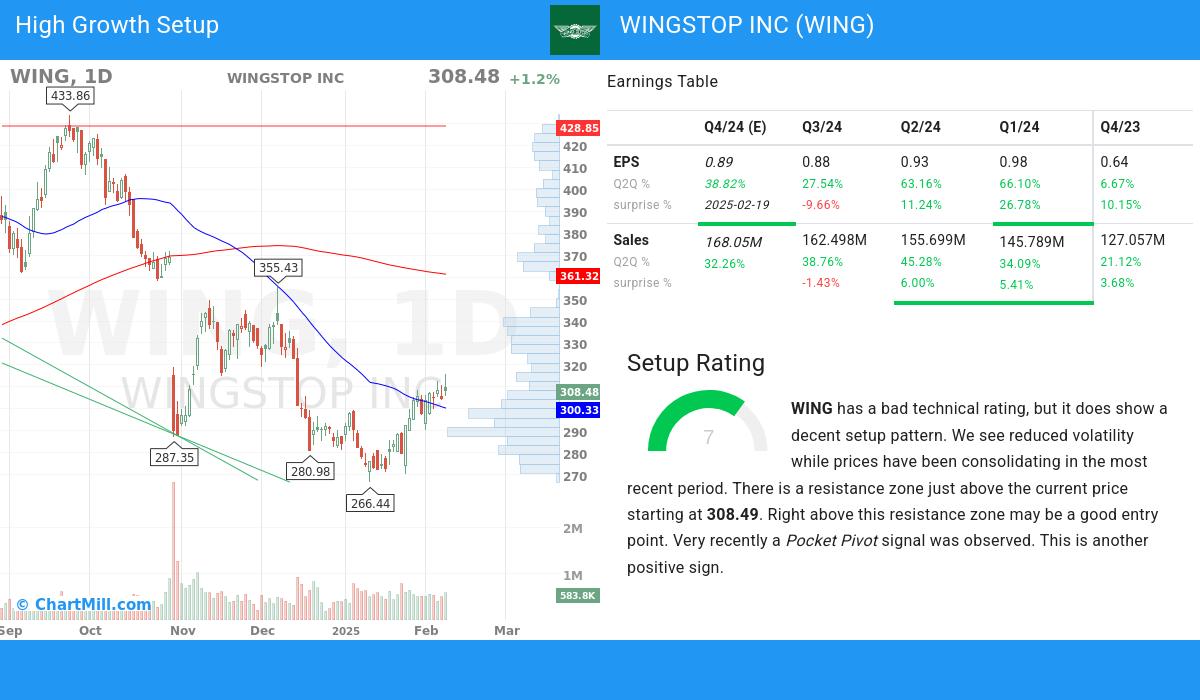1200x700 pixels.
Task: Click the 266.44 low price label
Action: (x=370, y=503)
